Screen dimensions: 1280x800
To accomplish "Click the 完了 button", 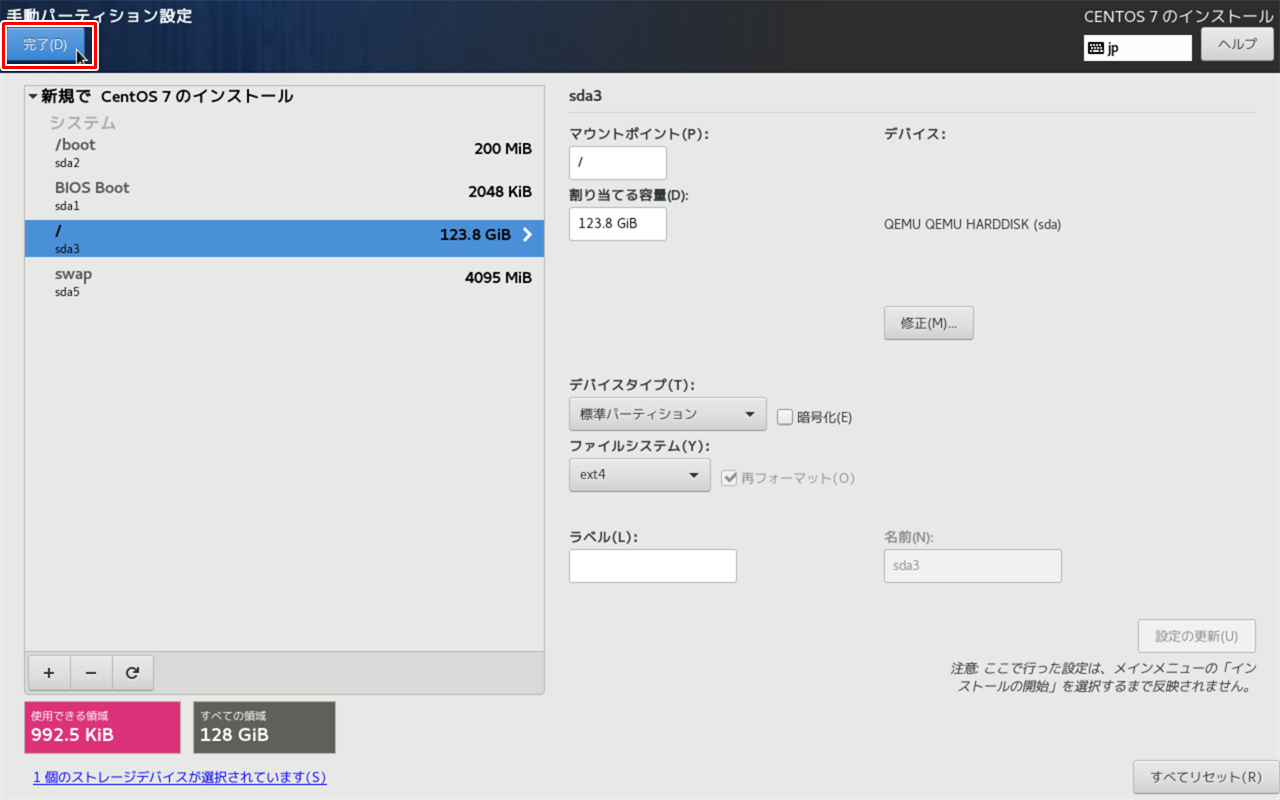I will [46, 45].
